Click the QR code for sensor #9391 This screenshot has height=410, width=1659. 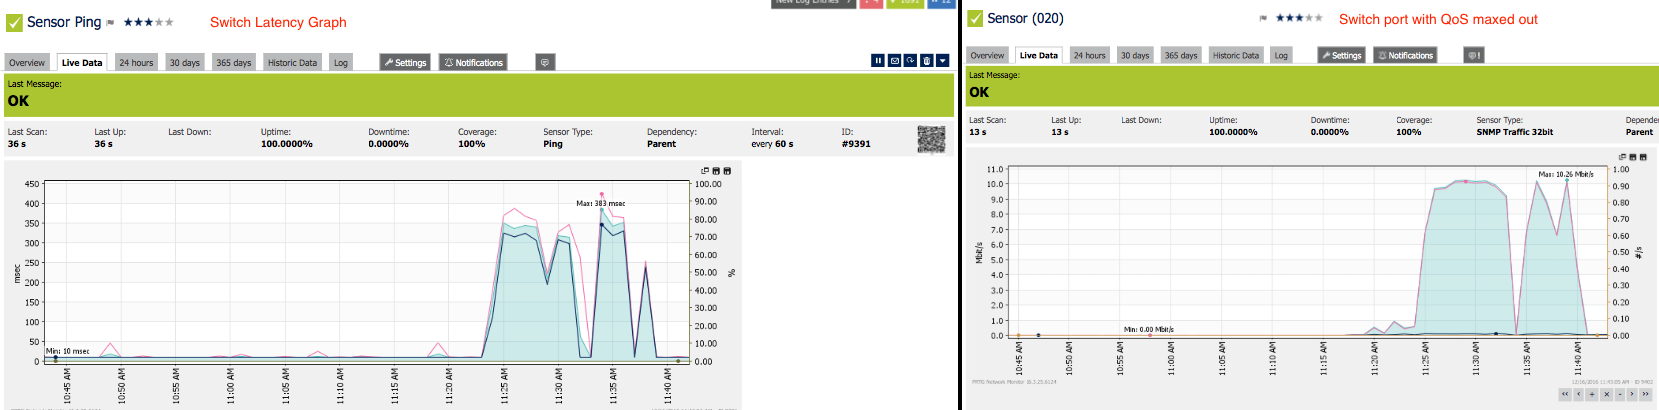coord(931,139)
